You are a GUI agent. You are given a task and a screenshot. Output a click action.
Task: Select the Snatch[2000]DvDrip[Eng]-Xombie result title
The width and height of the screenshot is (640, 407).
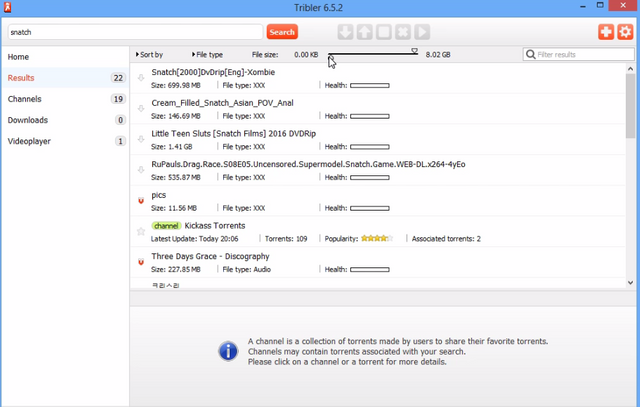pos(213,72)
